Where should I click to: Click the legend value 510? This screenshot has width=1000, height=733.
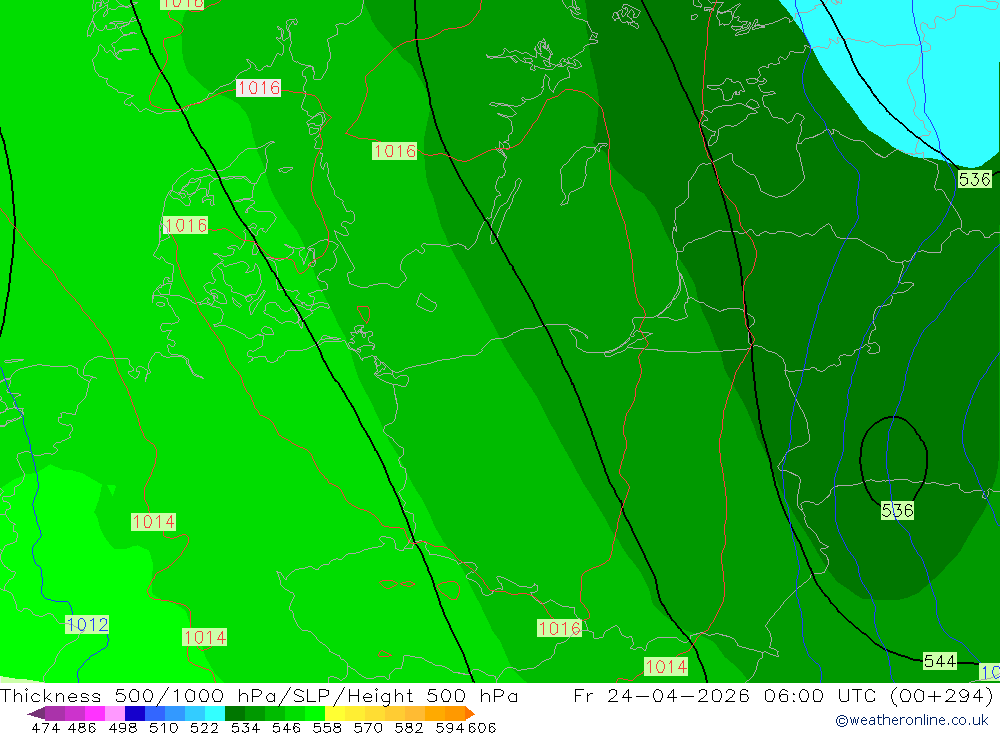tap(164, 727)
